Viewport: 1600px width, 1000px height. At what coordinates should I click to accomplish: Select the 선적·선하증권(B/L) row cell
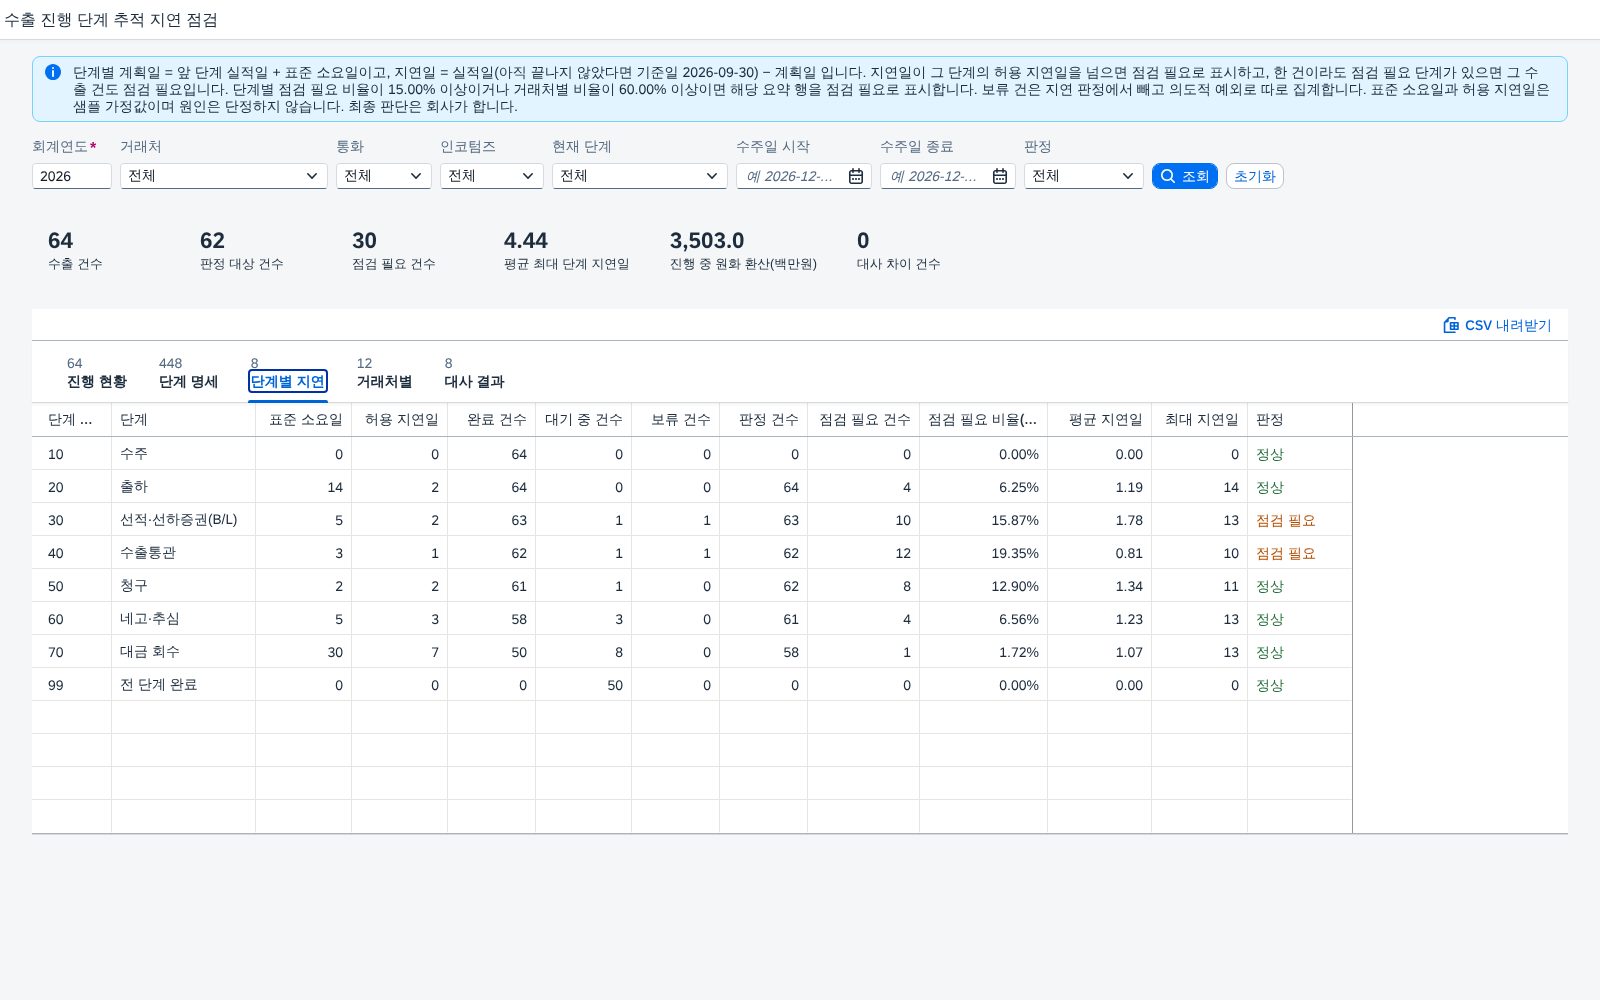pos(184,520)
